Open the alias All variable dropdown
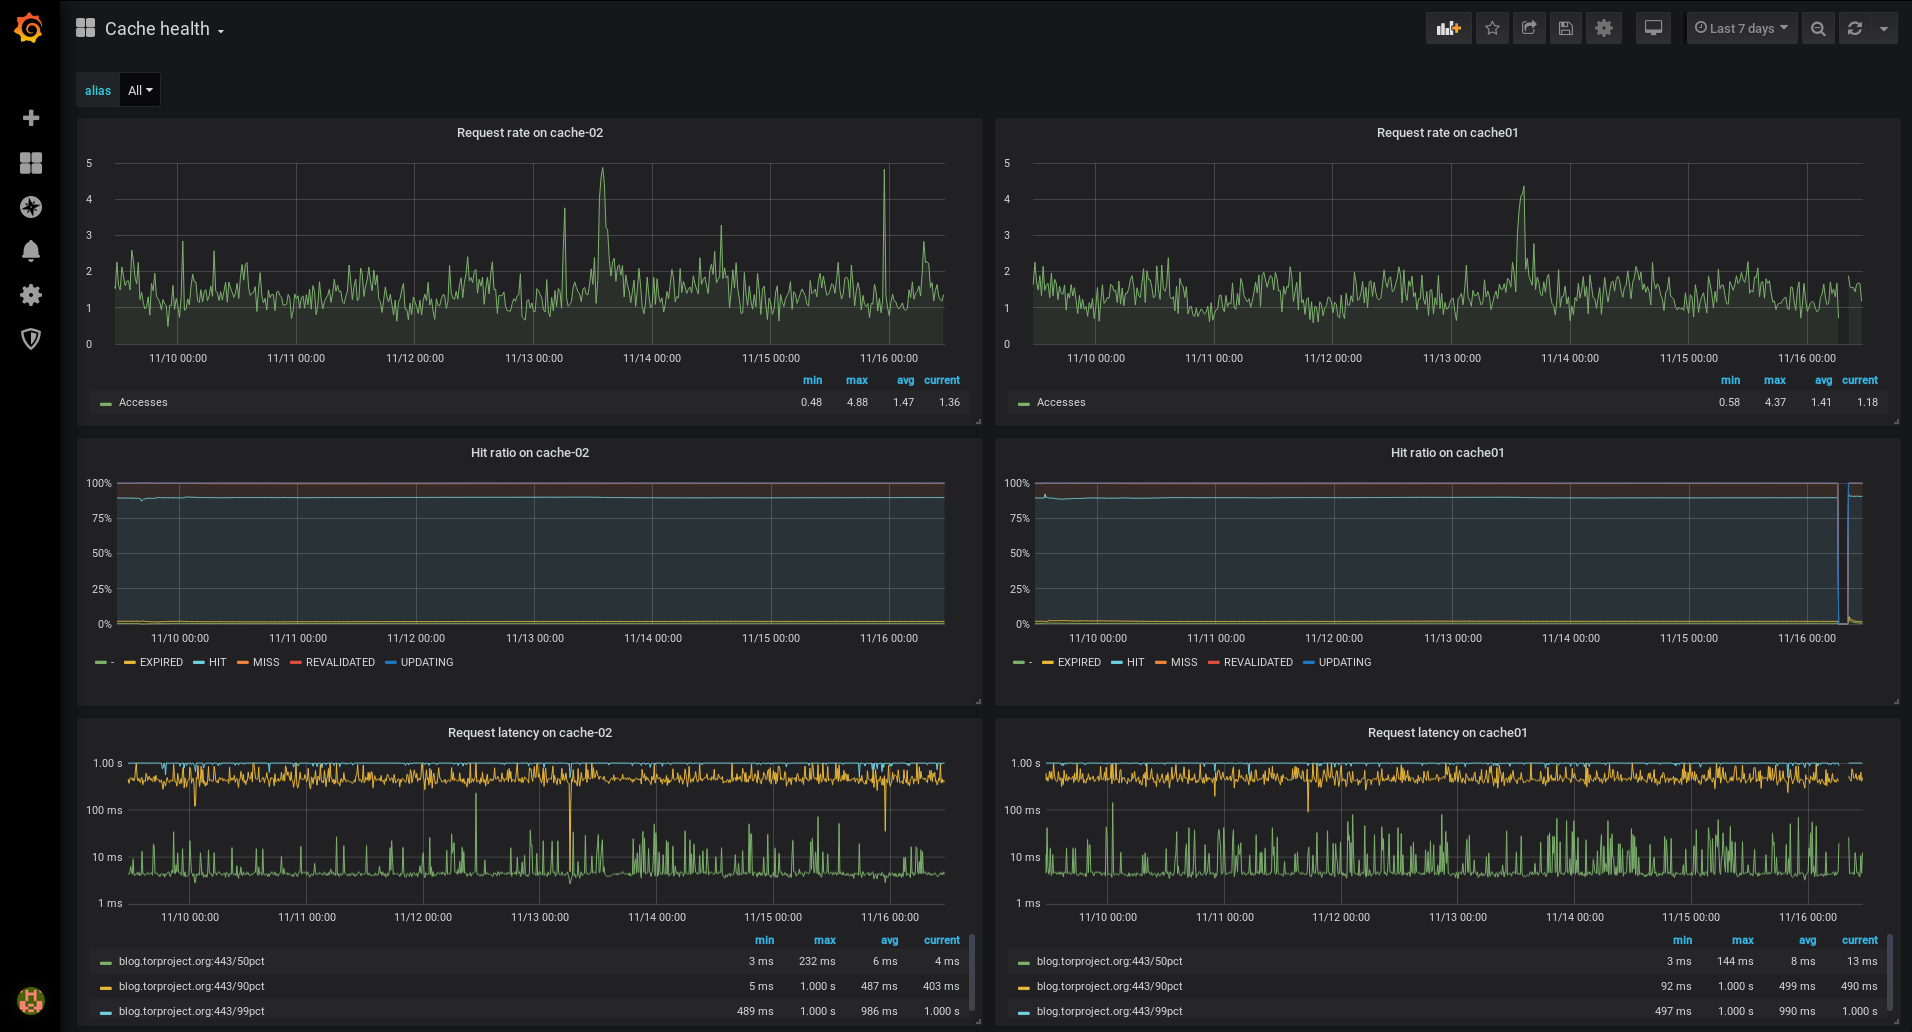 coord(140,90)
